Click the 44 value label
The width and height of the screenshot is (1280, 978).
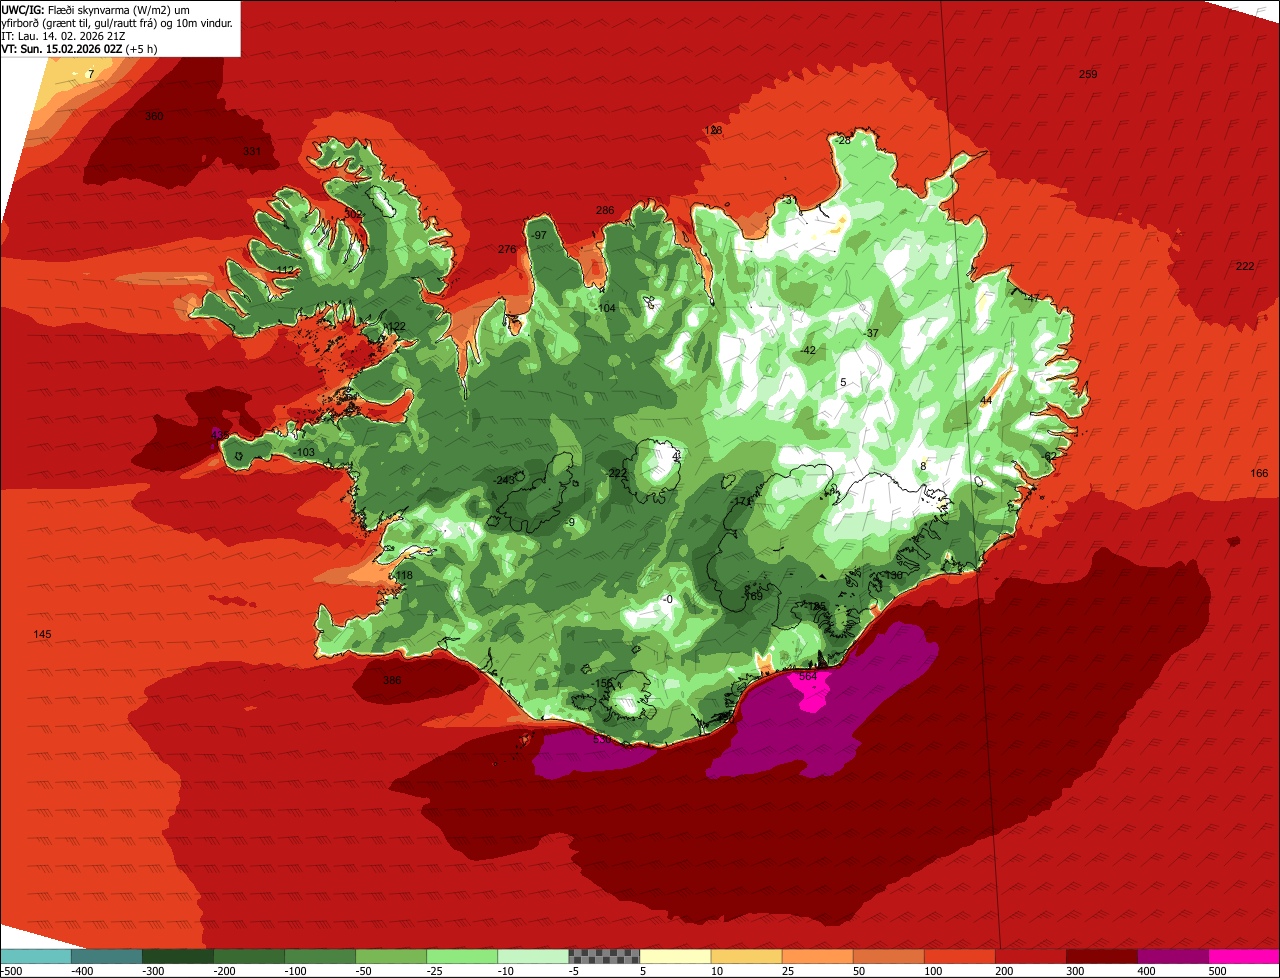tap(986, 401)
